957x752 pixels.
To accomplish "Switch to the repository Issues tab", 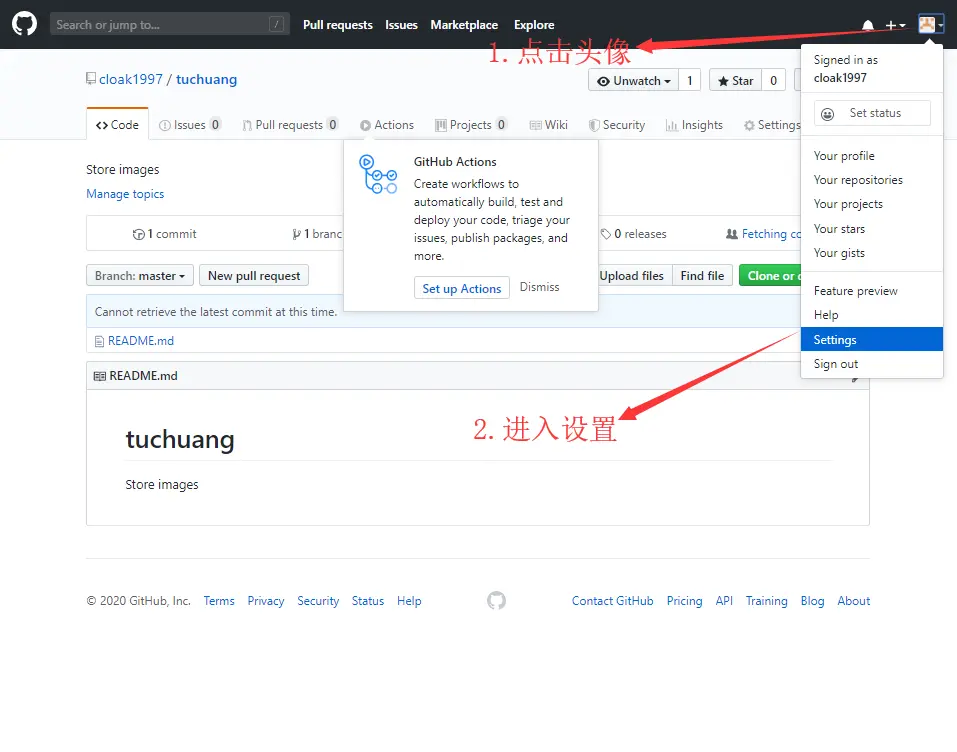I will (190, 125).
